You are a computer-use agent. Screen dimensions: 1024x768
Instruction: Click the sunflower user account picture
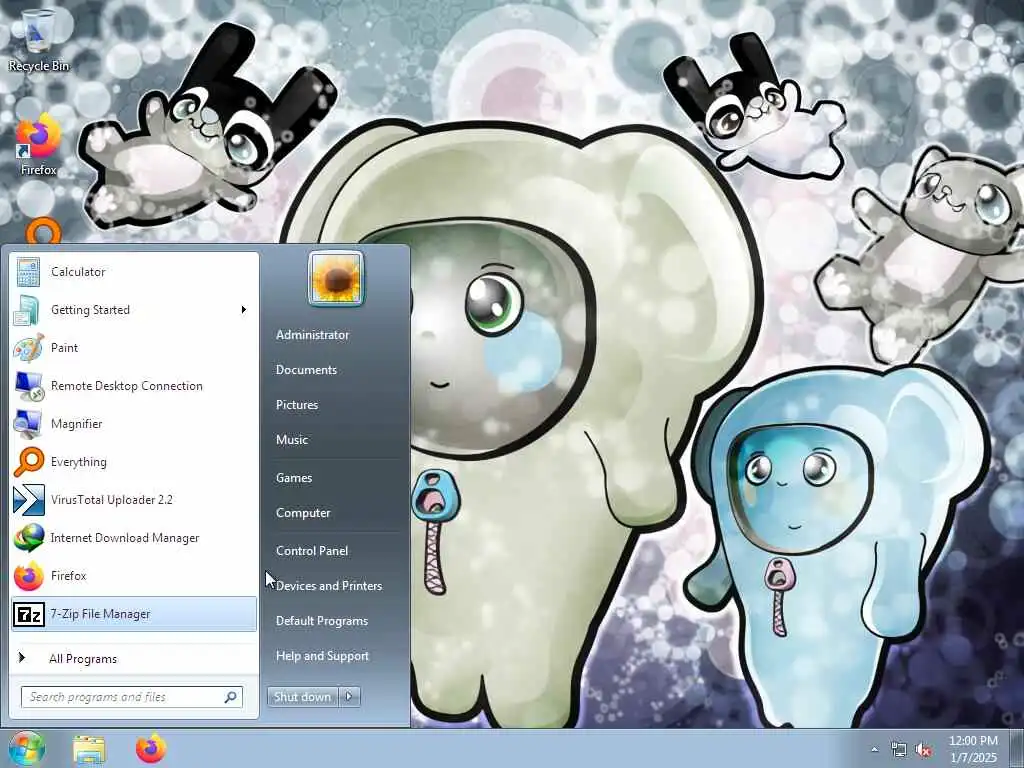coord(336,278)
